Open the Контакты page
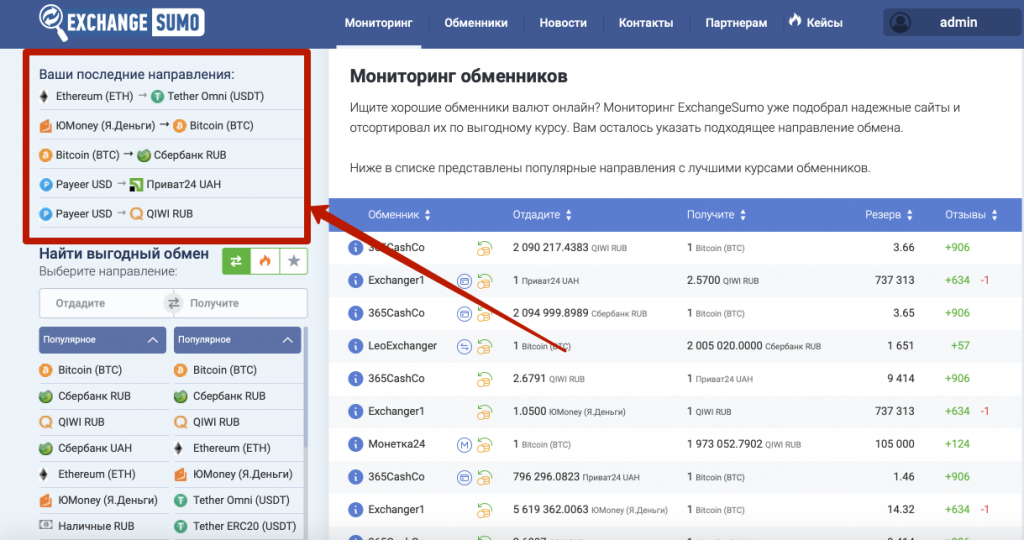 click(x=646, y=23)
